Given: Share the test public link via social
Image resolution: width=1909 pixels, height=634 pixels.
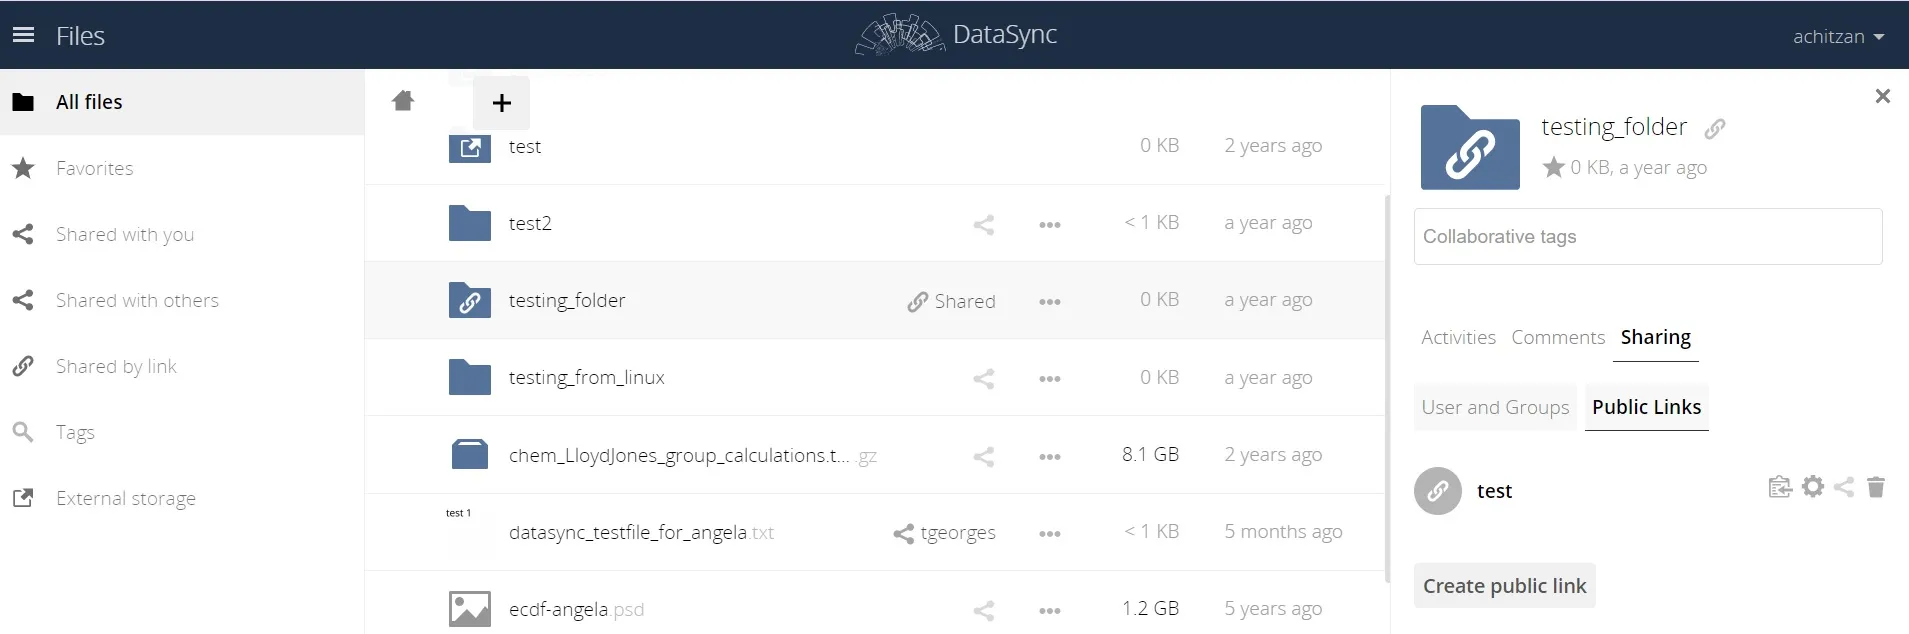Looking at the screenshot, I should (1845, 487).
